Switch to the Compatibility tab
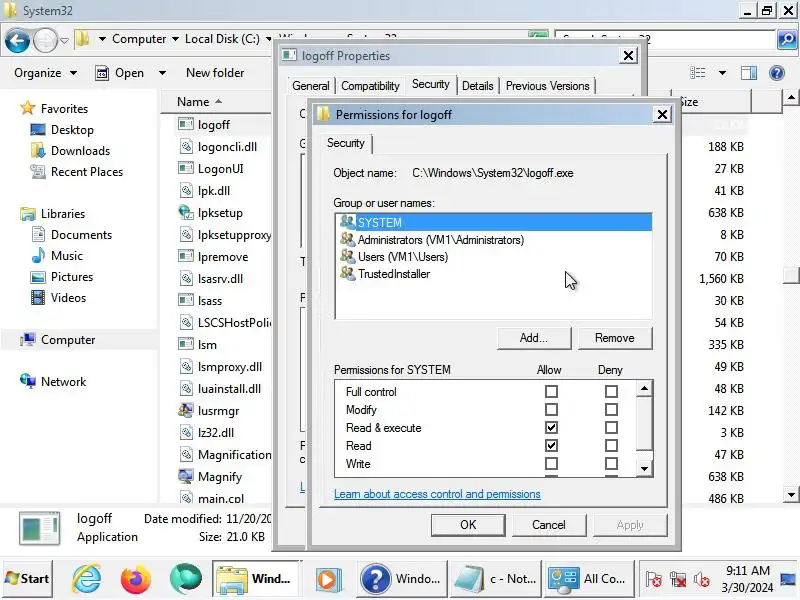The height and width of the screenshot is (600, 800). pyautogui.click(x=370, y=86)
